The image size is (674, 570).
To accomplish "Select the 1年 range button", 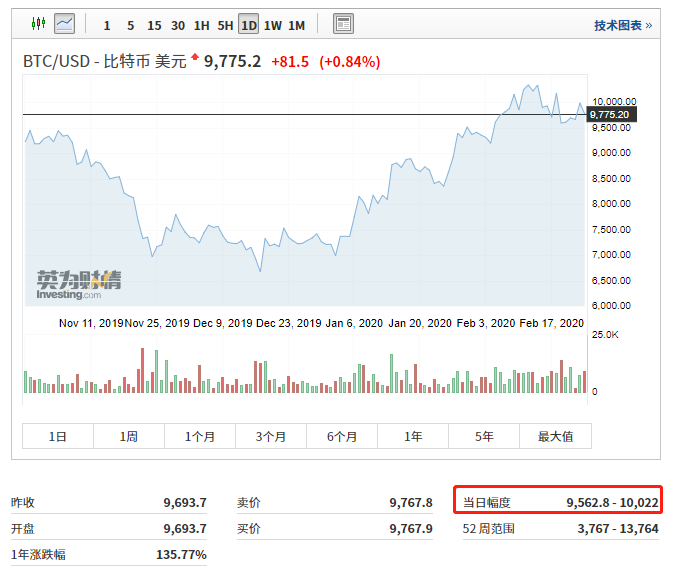I will tap(413, 436).
